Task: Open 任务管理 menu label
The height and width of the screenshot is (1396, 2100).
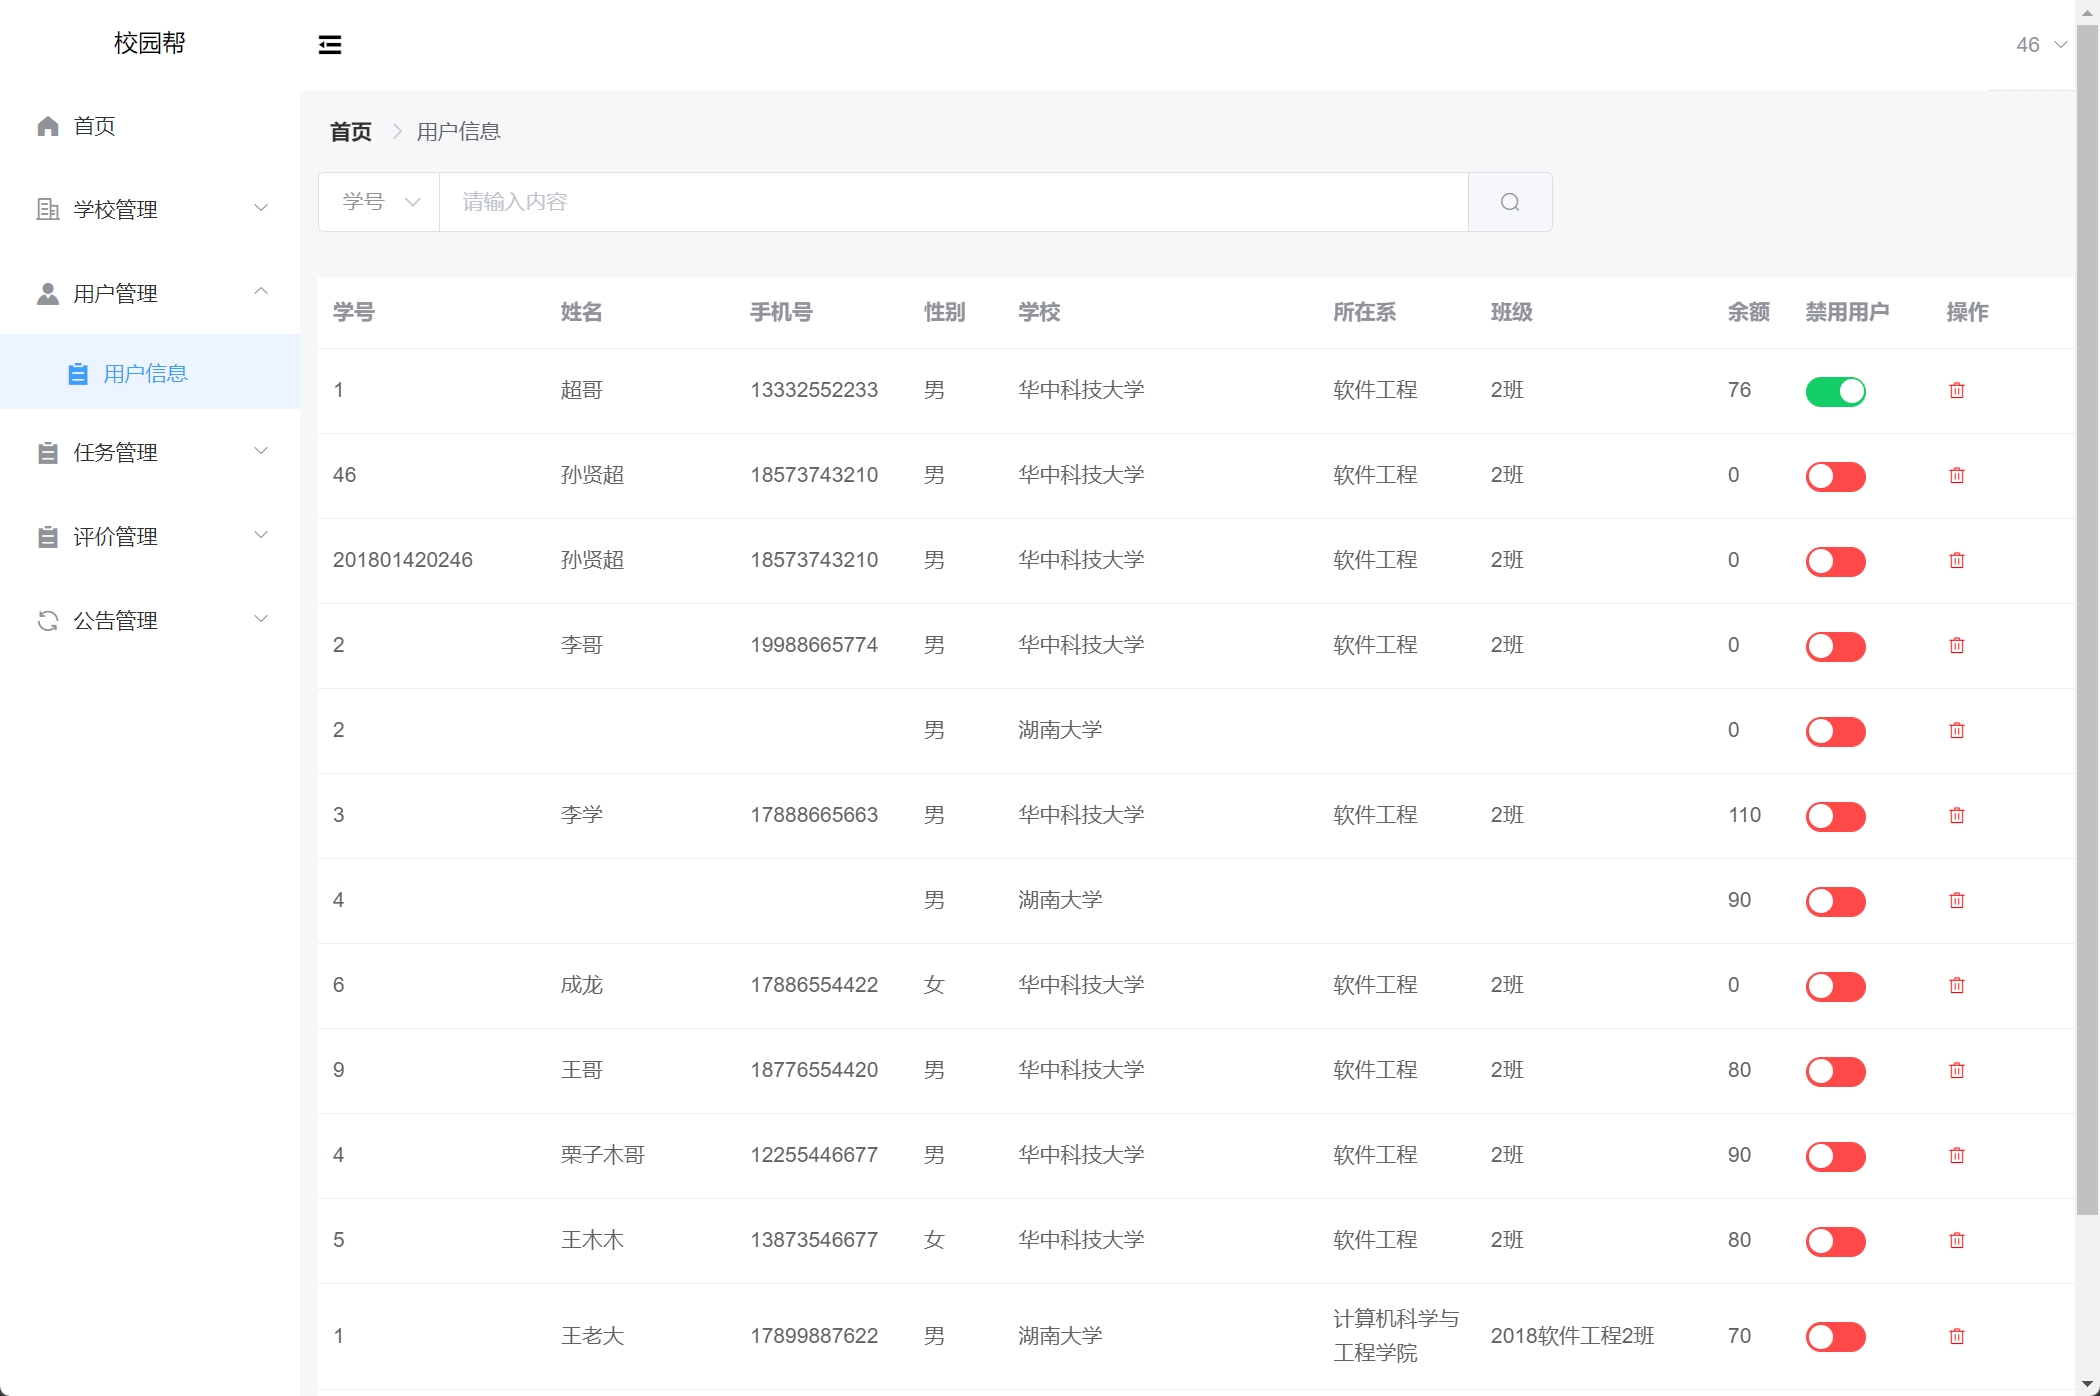Action: point(115,453)
